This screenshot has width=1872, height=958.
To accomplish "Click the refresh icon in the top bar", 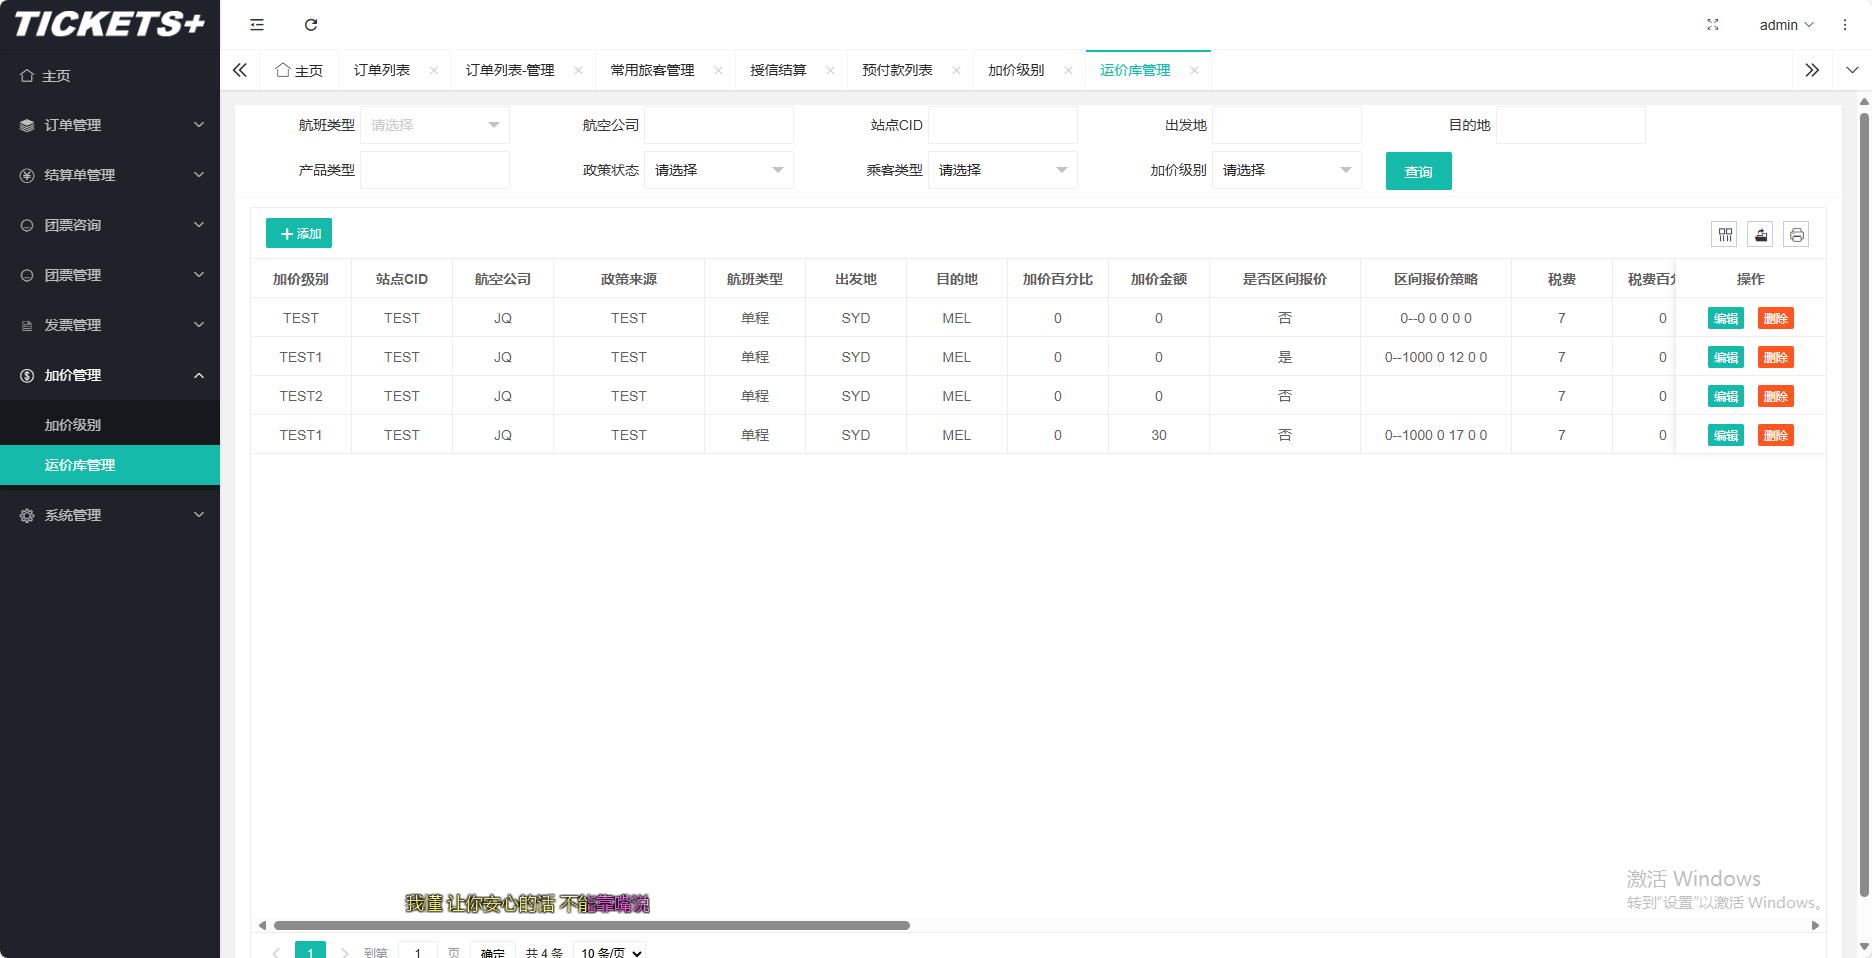I will [x=311, y=25].
